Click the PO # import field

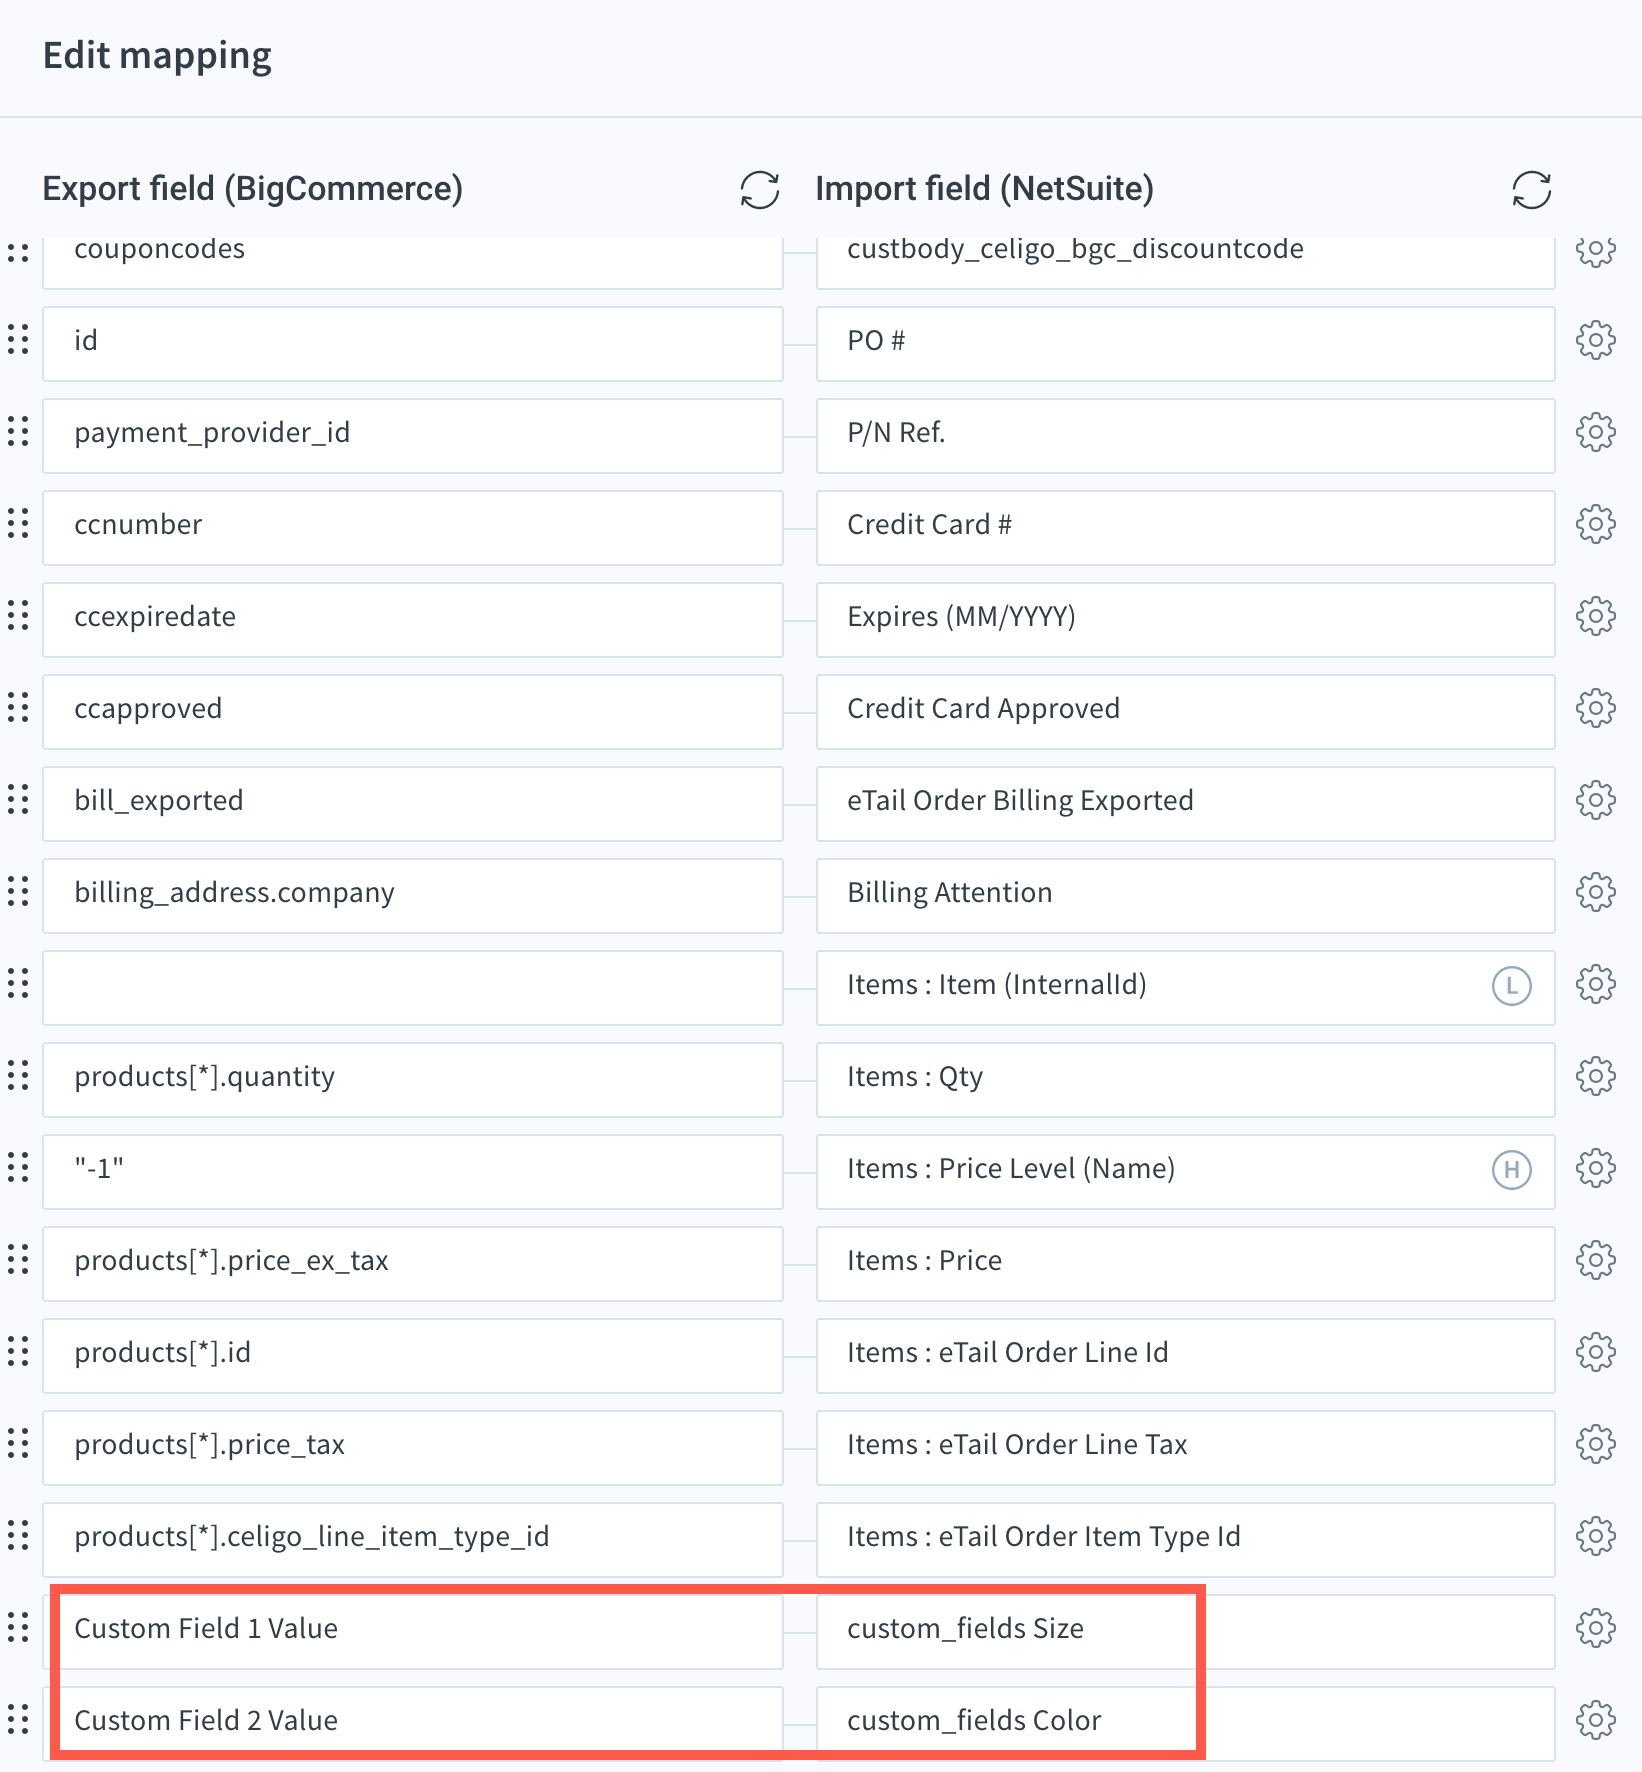pos(1185,344)
